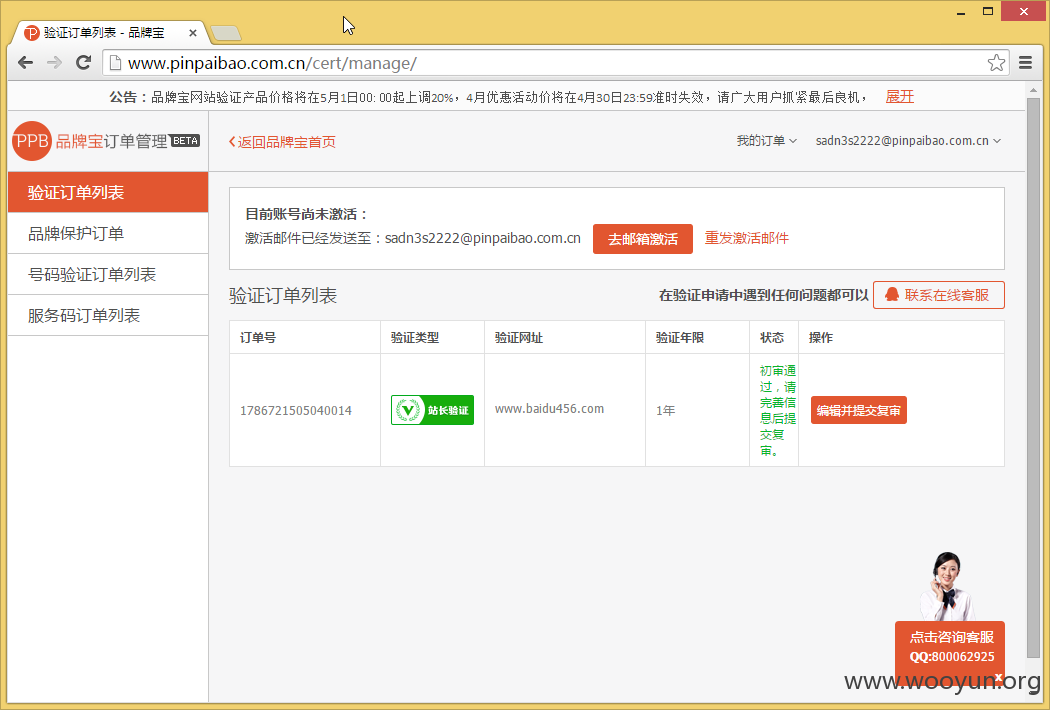This screenshot has width=1050, height=710.
Task: Click the 去邮箱激活 button
Action: pos(642,239)
